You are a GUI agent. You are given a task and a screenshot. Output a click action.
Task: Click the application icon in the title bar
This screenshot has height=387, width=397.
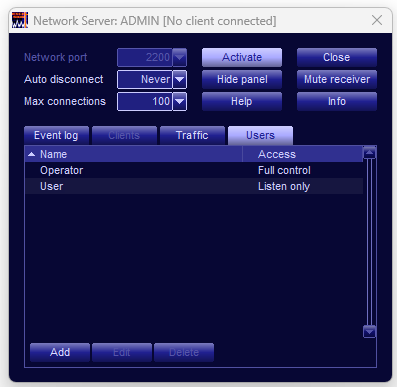tap(20, 21)
